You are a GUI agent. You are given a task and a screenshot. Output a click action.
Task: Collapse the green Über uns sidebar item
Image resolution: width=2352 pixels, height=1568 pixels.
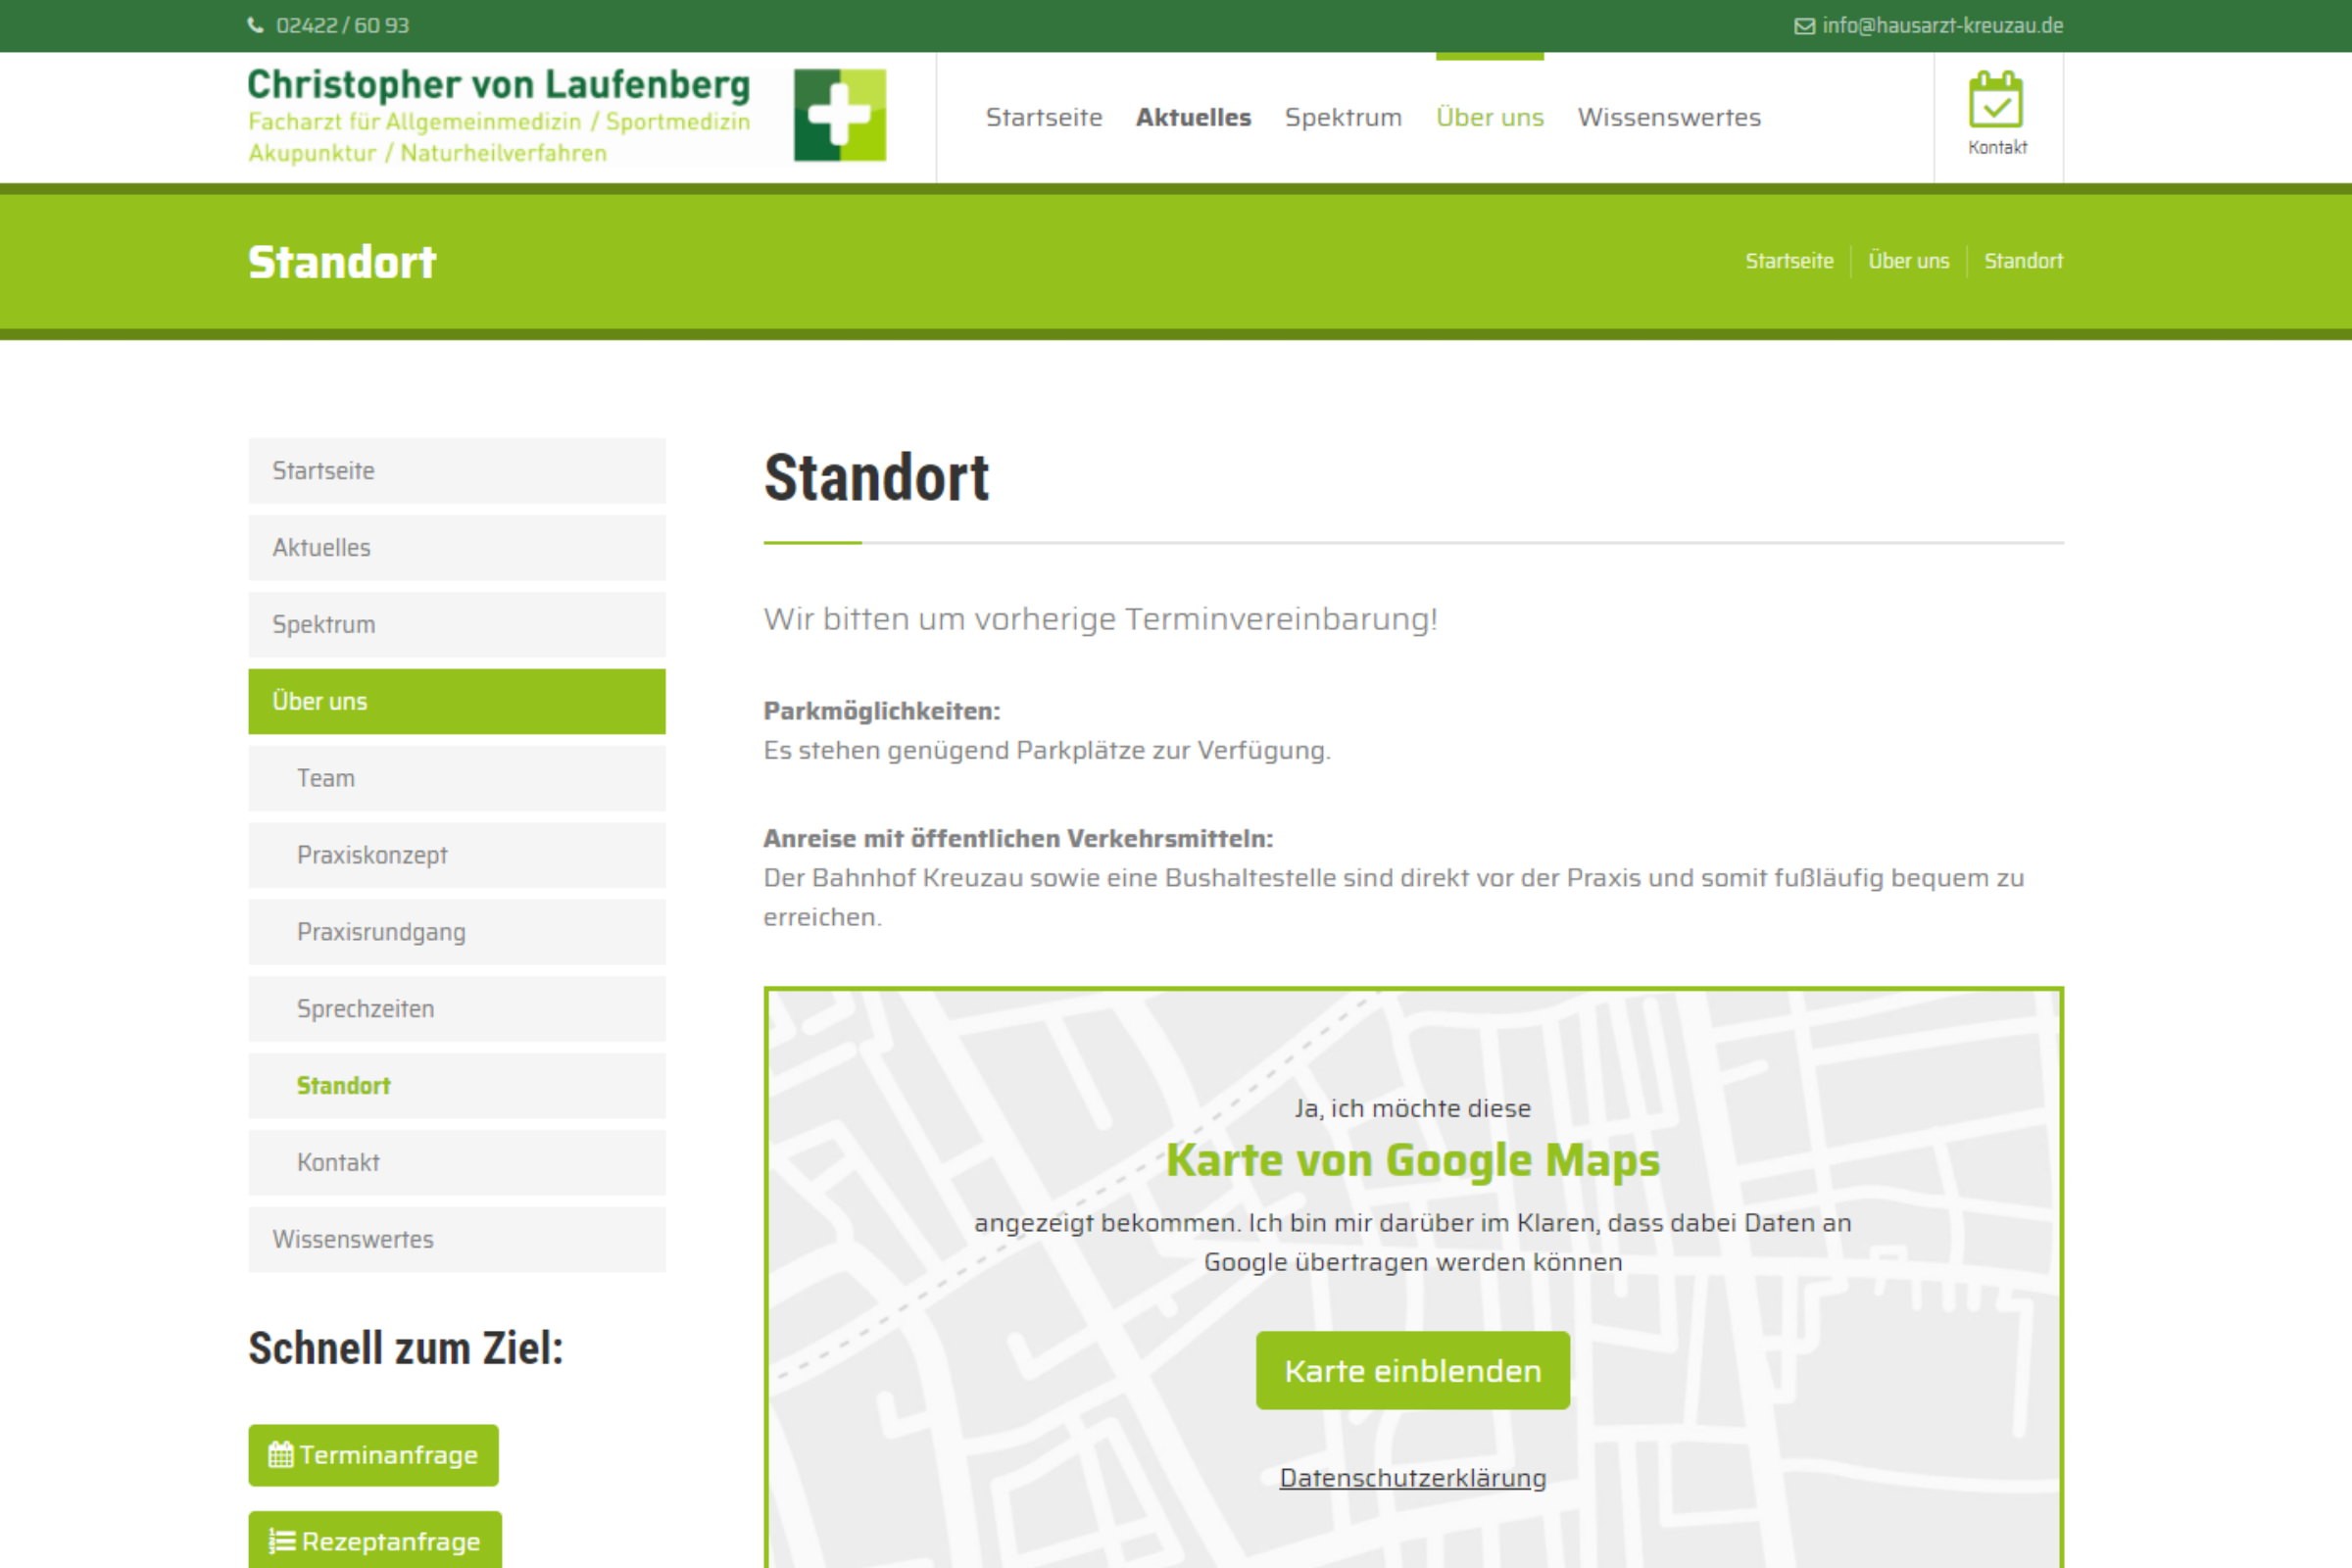tap(456, 701)
